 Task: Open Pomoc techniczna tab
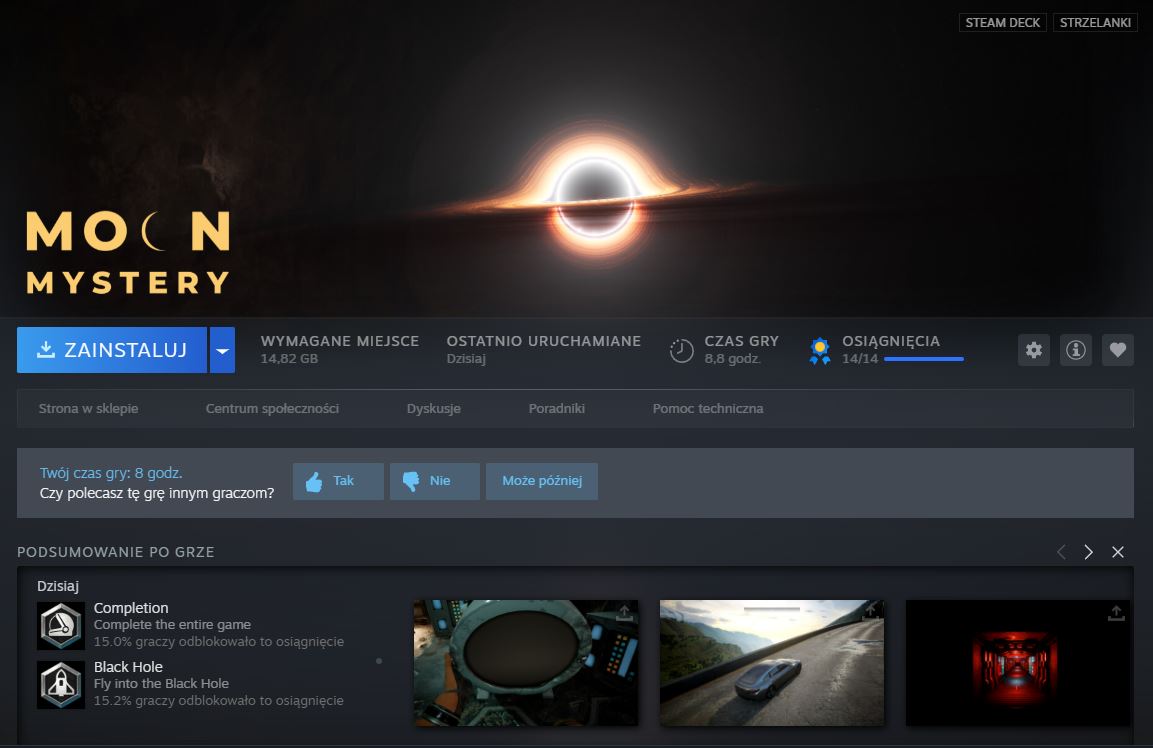point(708,408)
